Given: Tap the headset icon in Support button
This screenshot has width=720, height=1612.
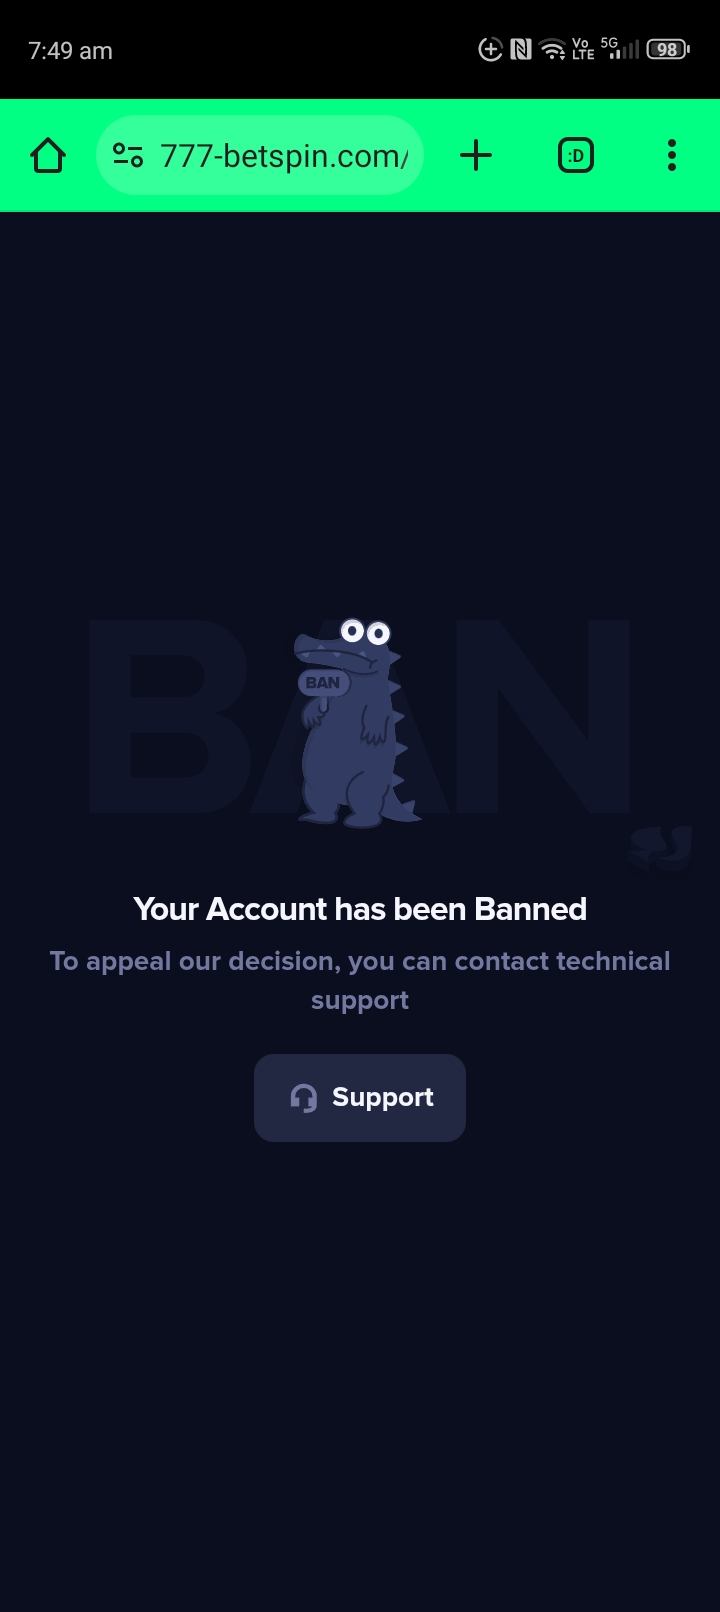Looking at the screenshot, I should tap(304, 1098).
